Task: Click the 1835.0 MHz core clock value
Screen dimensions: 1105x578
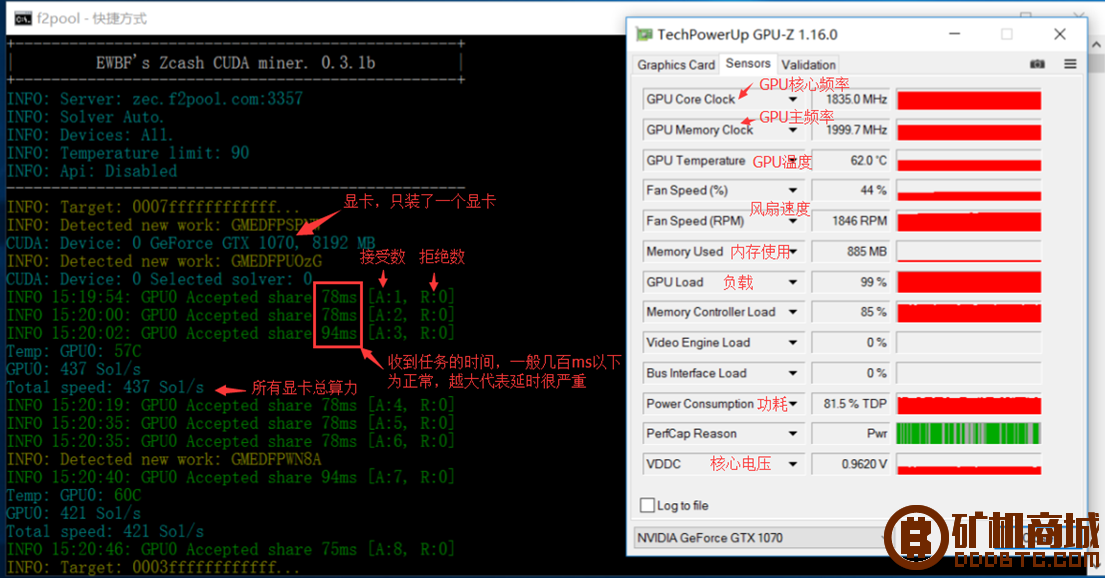Action: [851, 99]
